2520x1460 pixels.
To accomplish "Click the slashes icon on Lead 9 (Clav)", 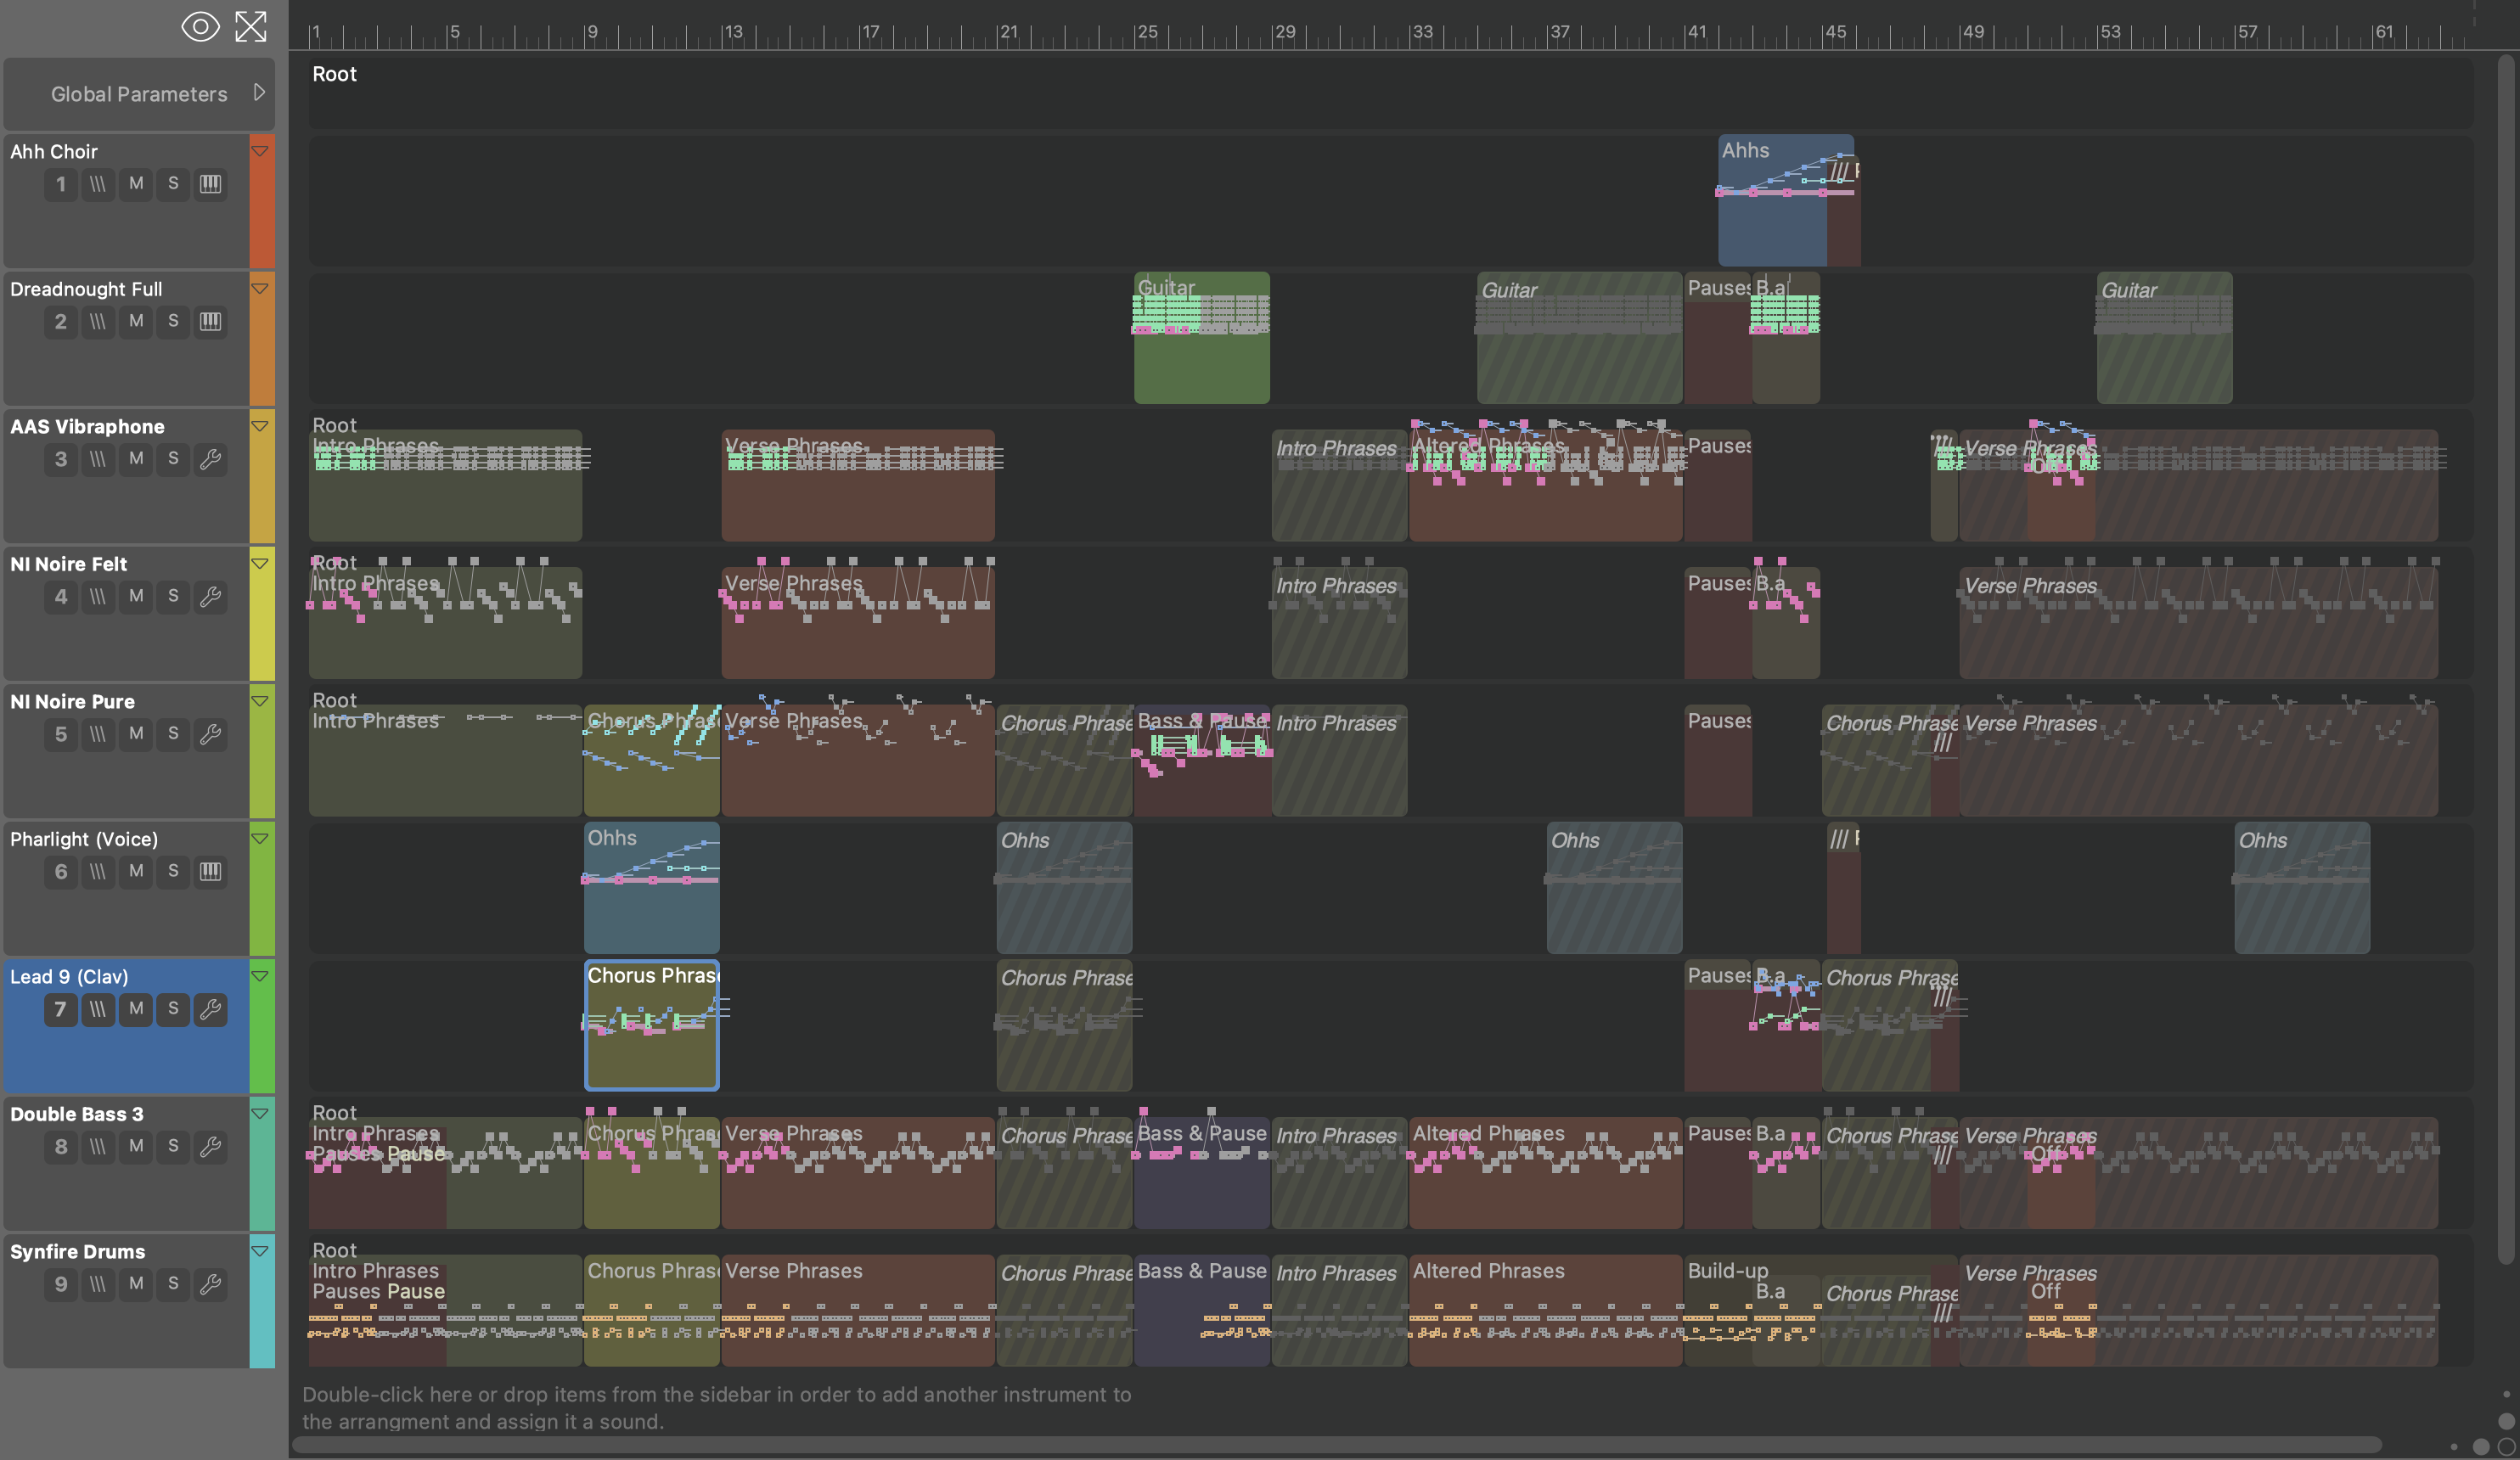I will click(x=98, y=1009).
